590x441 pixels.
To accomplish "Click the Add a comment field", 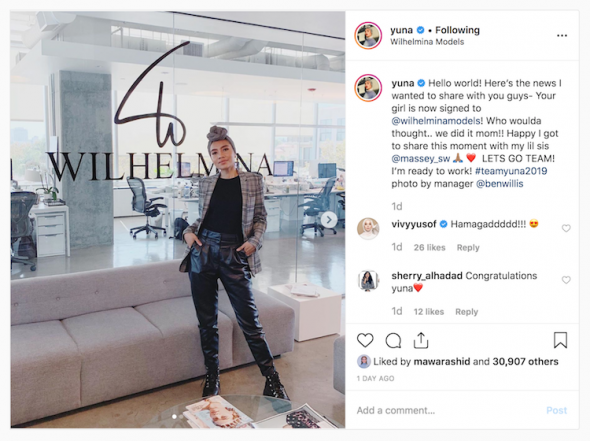I will click(x=448, y=410).
